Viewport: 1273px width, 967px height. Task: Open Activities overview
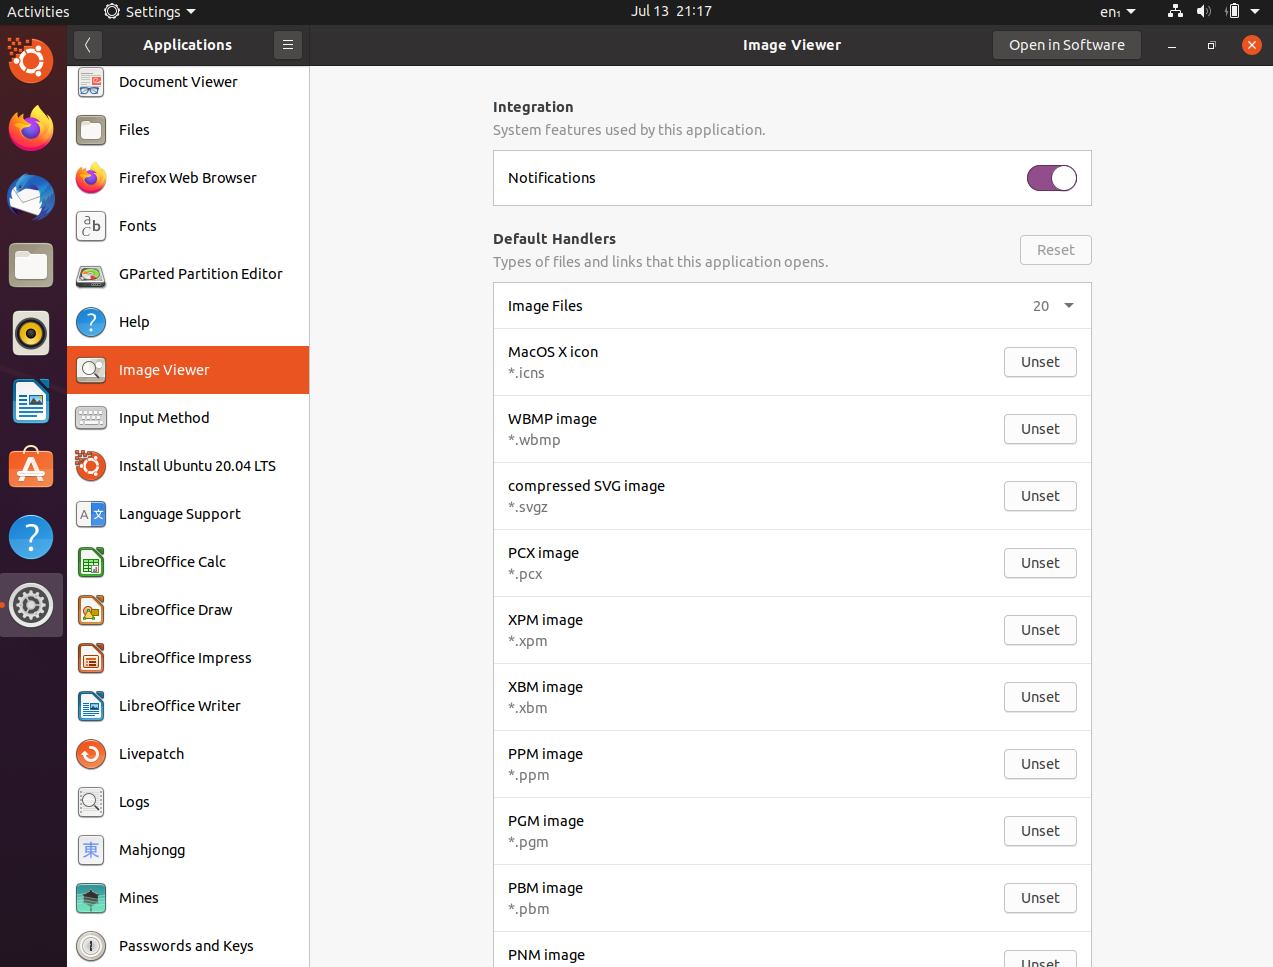pos(38,12)
